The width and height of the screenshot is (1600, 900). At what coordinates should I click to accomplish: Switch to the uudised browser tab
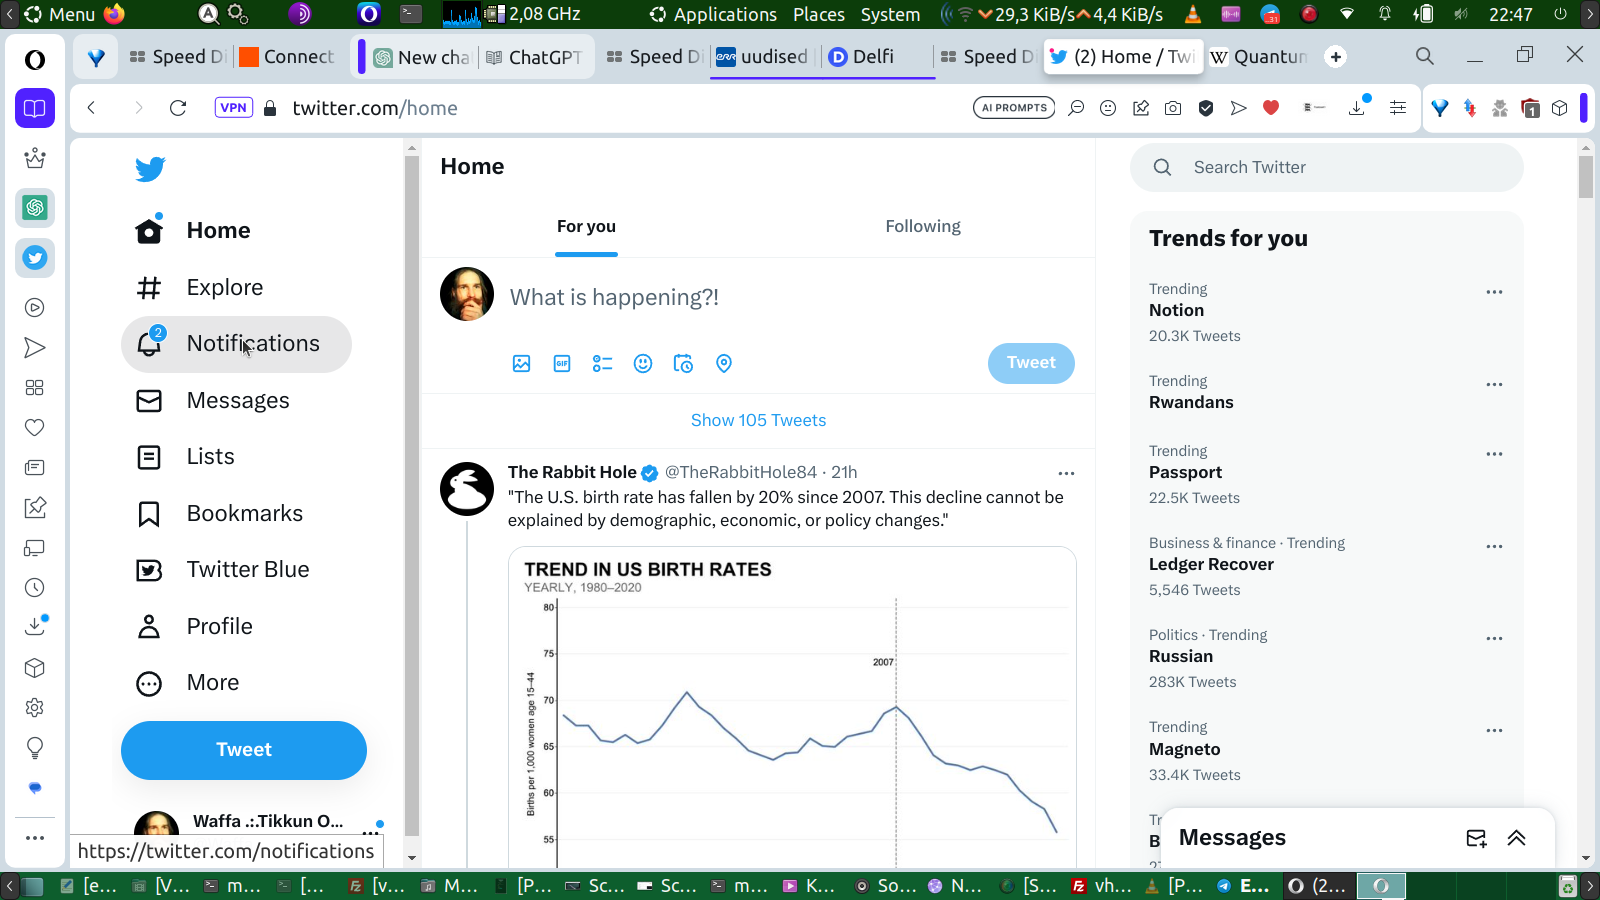[764, 57]
